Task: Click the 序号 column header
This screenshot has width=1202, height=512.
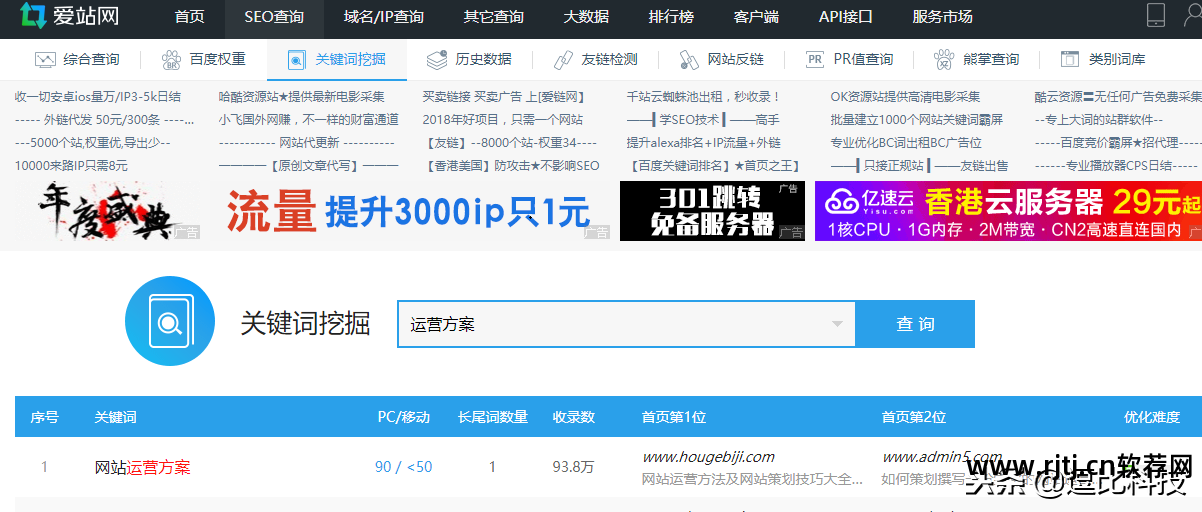Action: [x=45, y=417]
